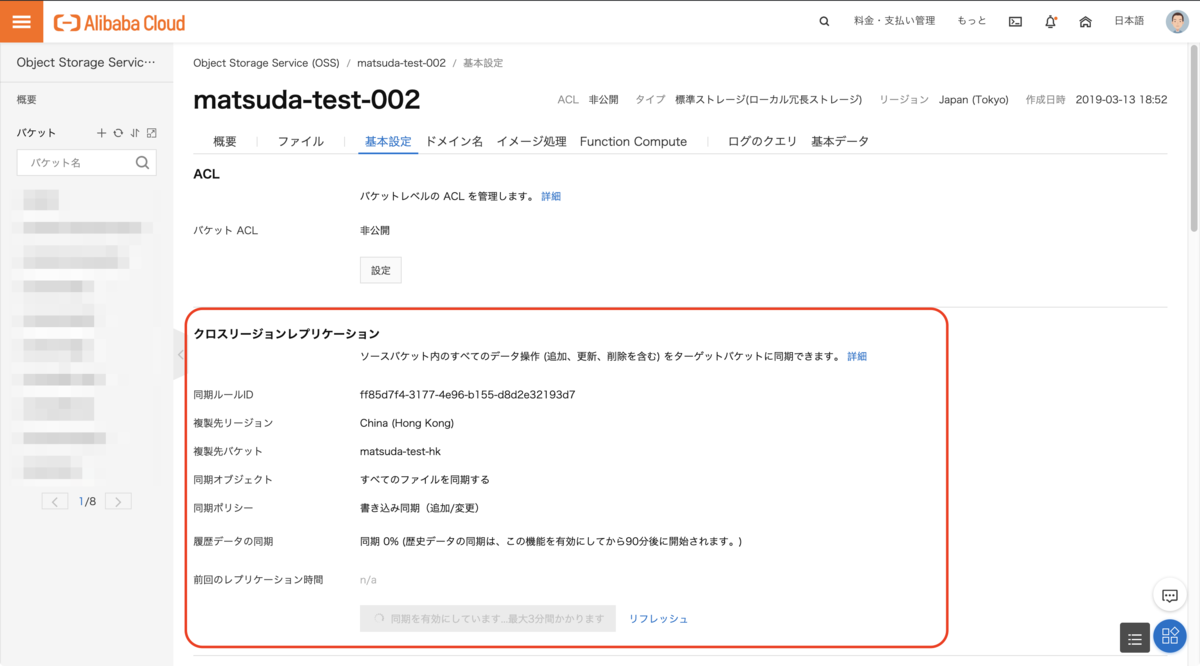This screenshot has height=666, width=1200.
Task: Switch to the 概要 tab of the bucket
Action: [225, 142]
